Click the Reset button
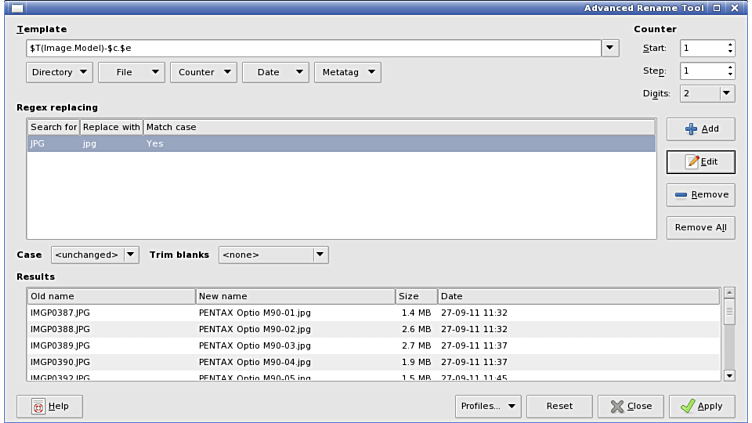Screen dimensions: 752x423 pyautogui.click(x=559, y=406)
